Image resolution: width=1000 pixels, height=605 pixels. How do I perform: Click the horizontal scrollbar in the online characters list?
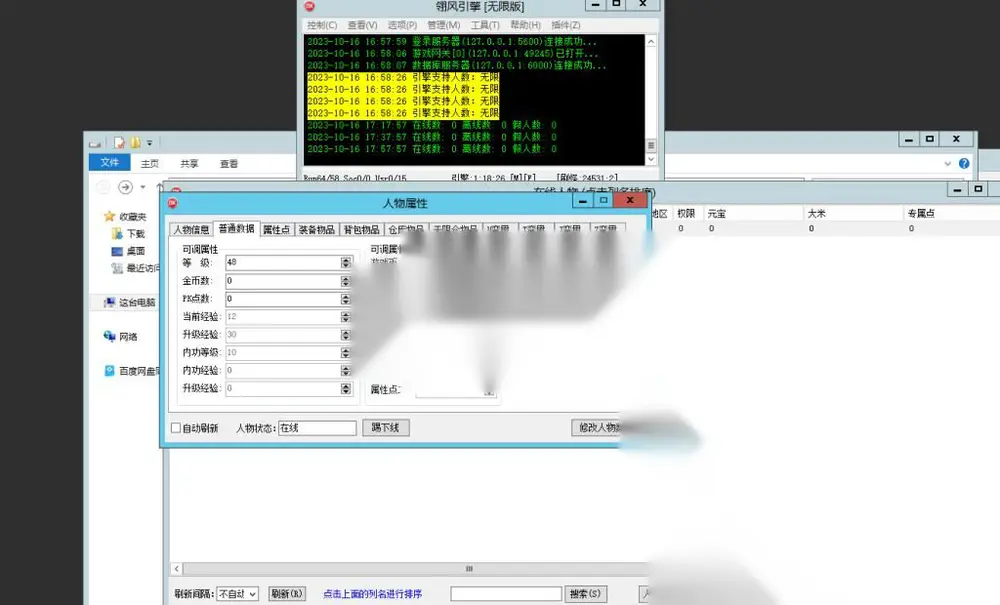click(x=411, y=569)
